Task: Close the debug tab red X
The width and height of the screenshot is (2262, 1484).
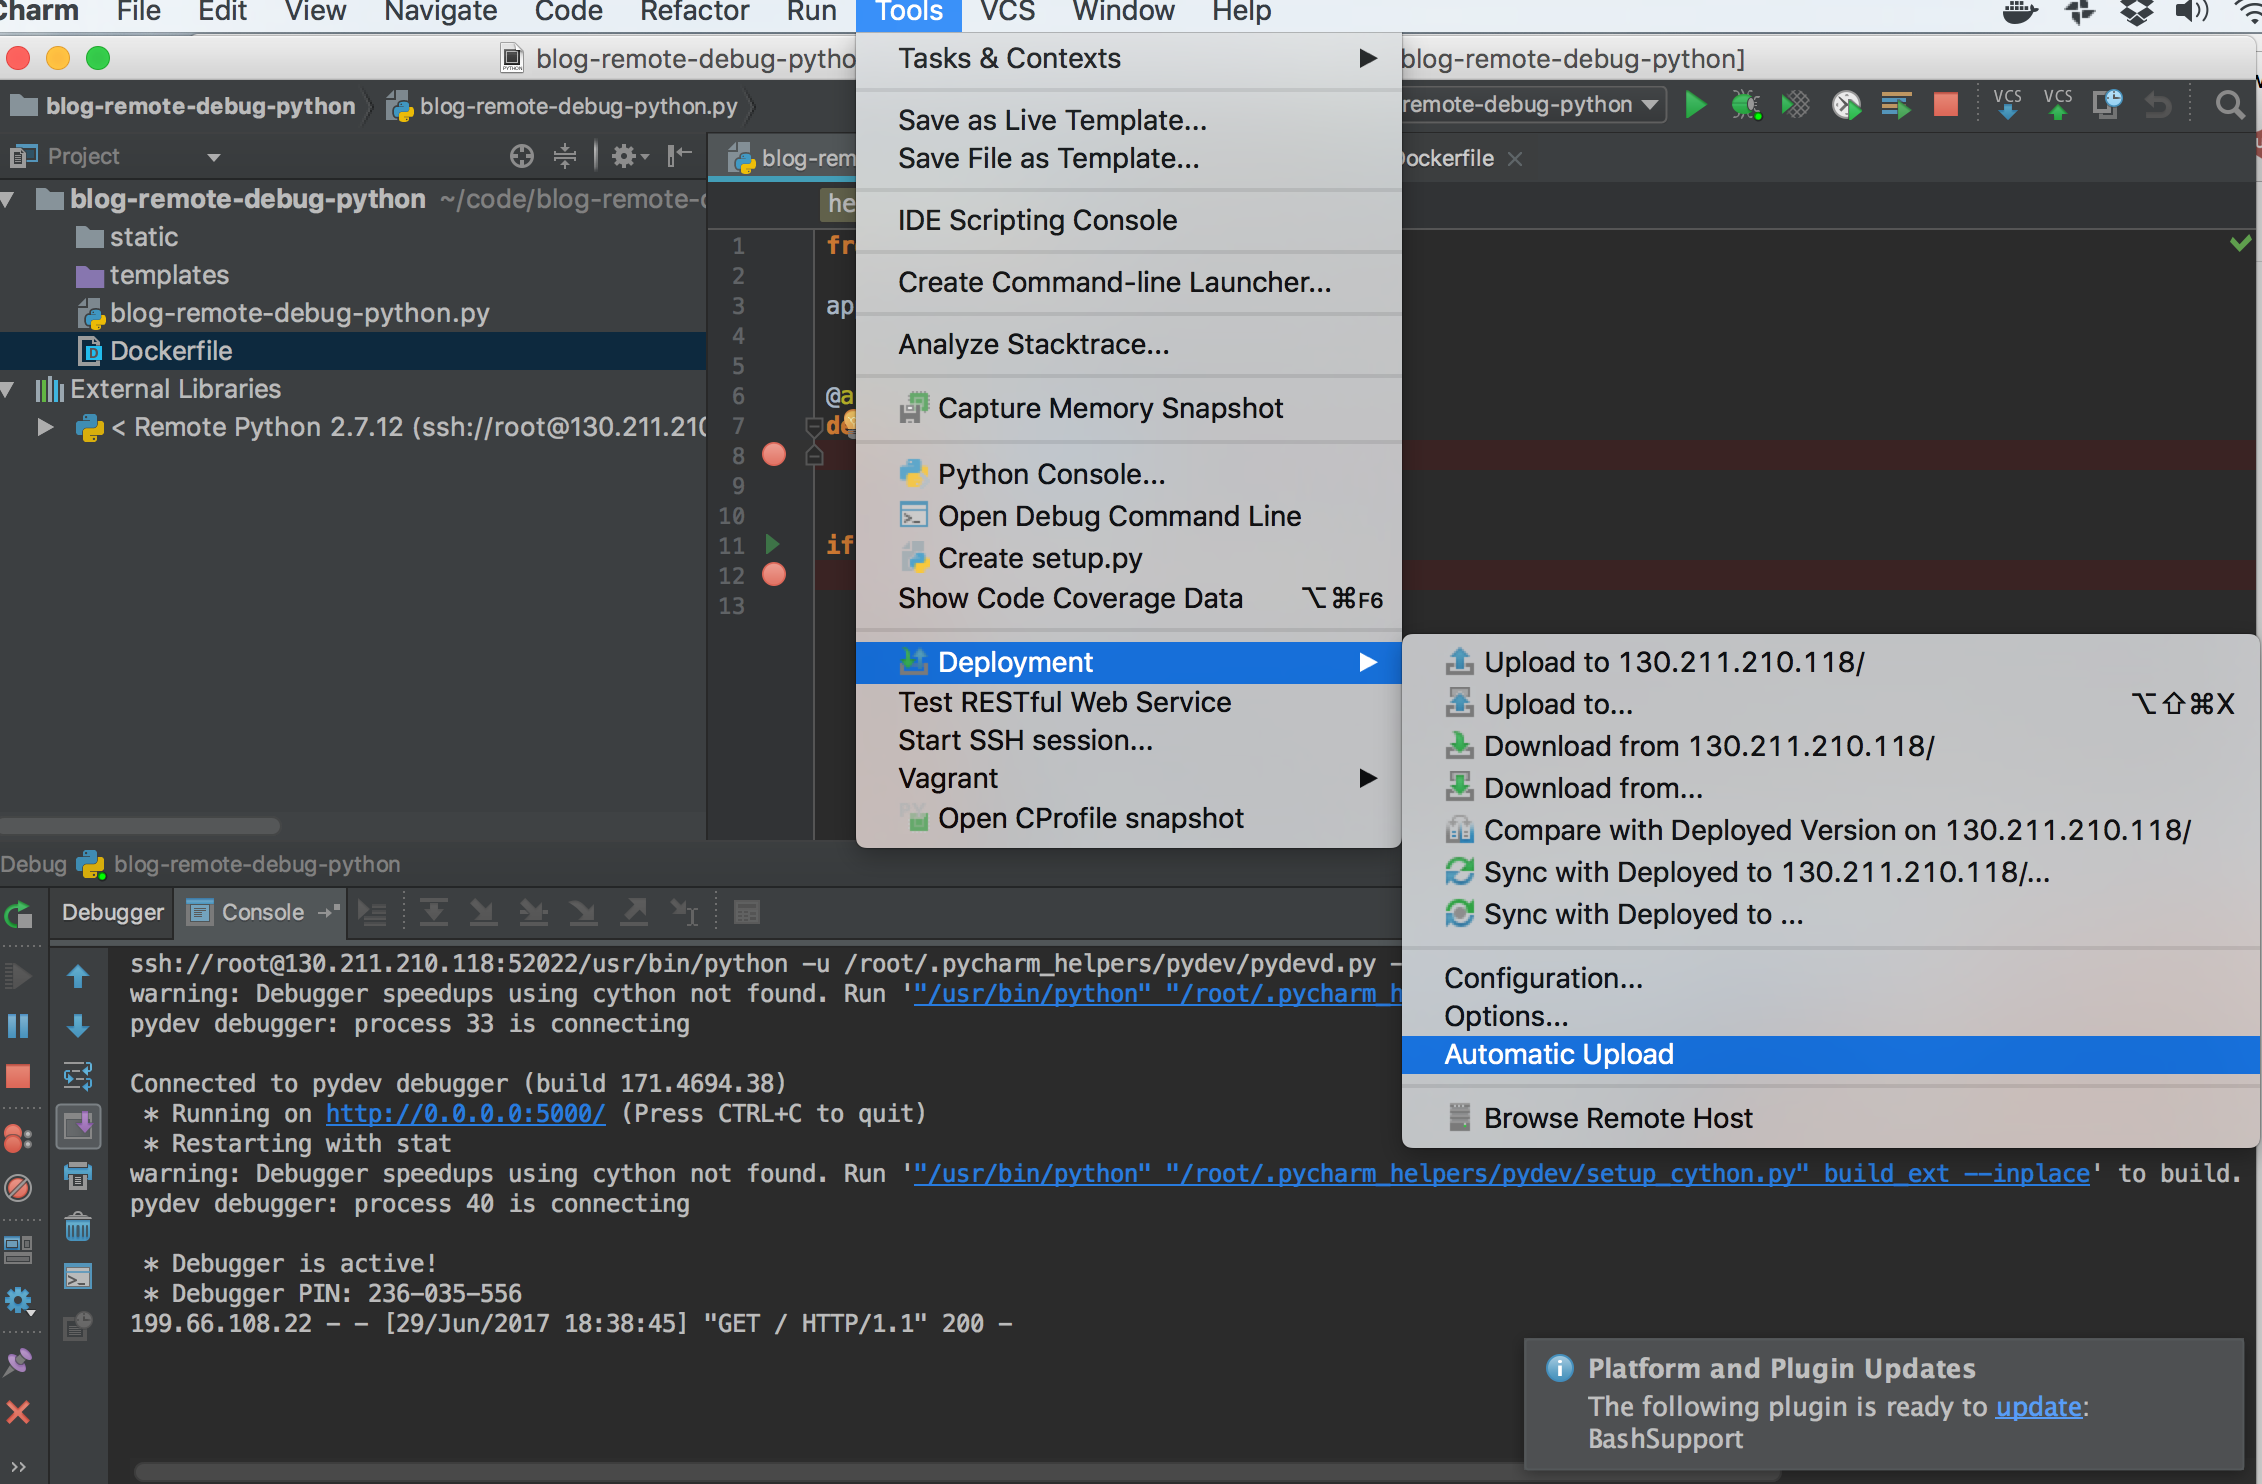Action: click(x=18, y=1412)
